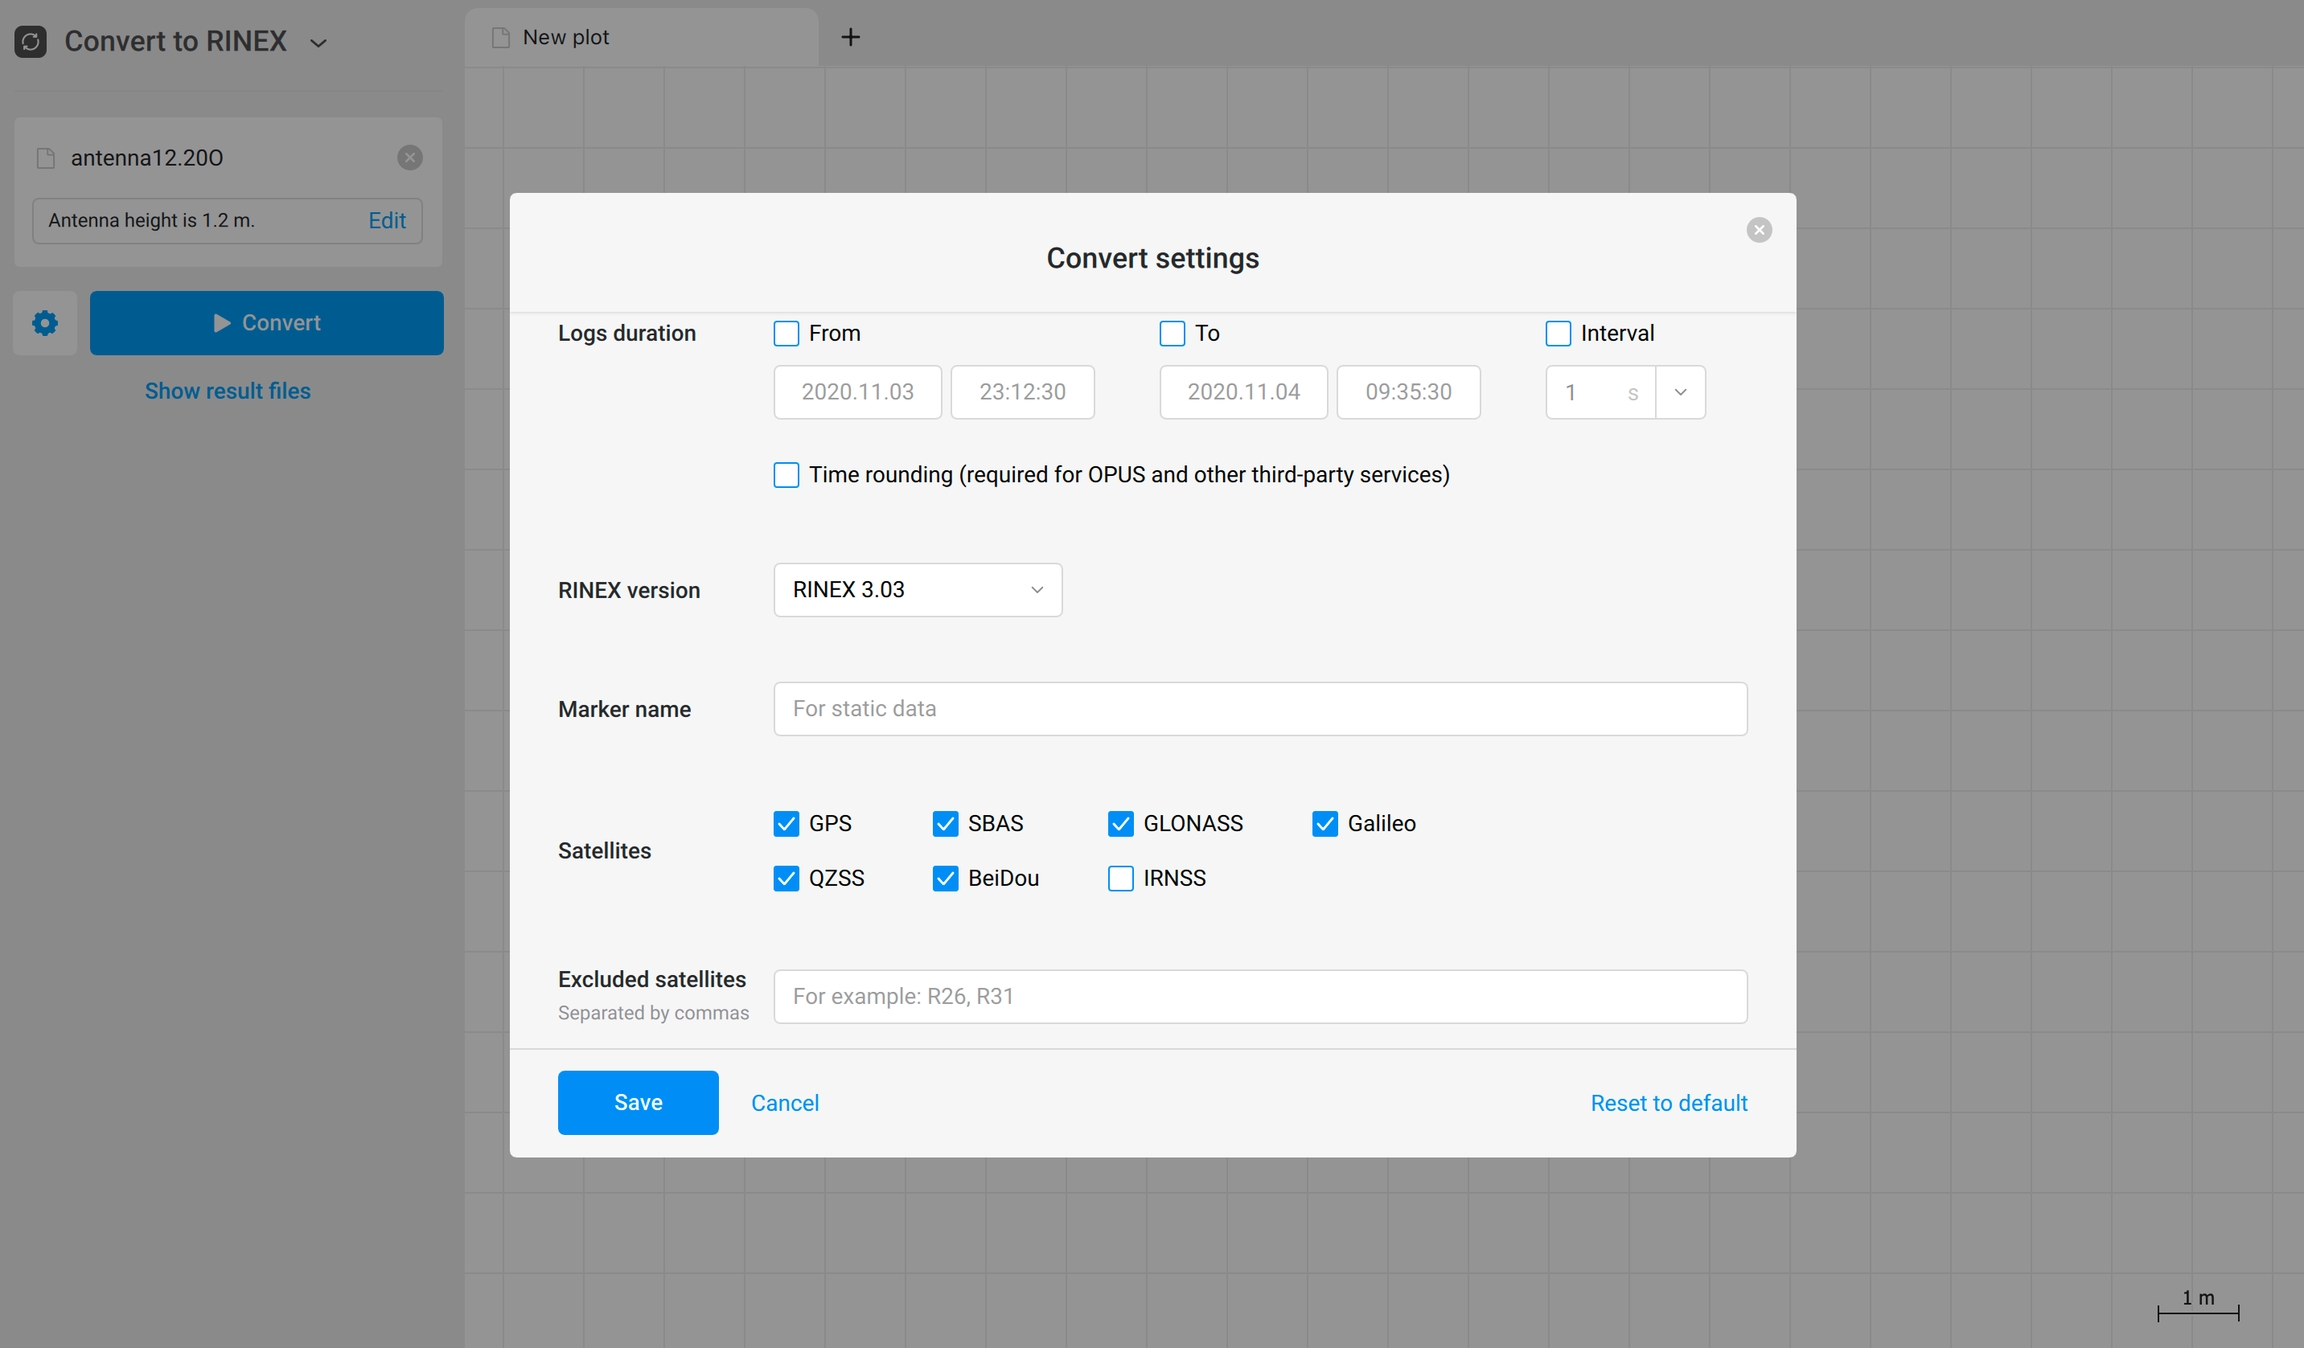Remove antenna12.20O file with x icon

(x=409, y=157)
